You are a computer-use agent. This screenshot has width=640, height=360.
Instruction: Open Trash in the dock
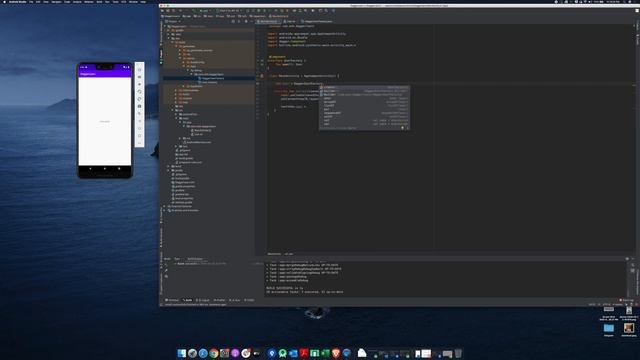[x=458, y=353]
